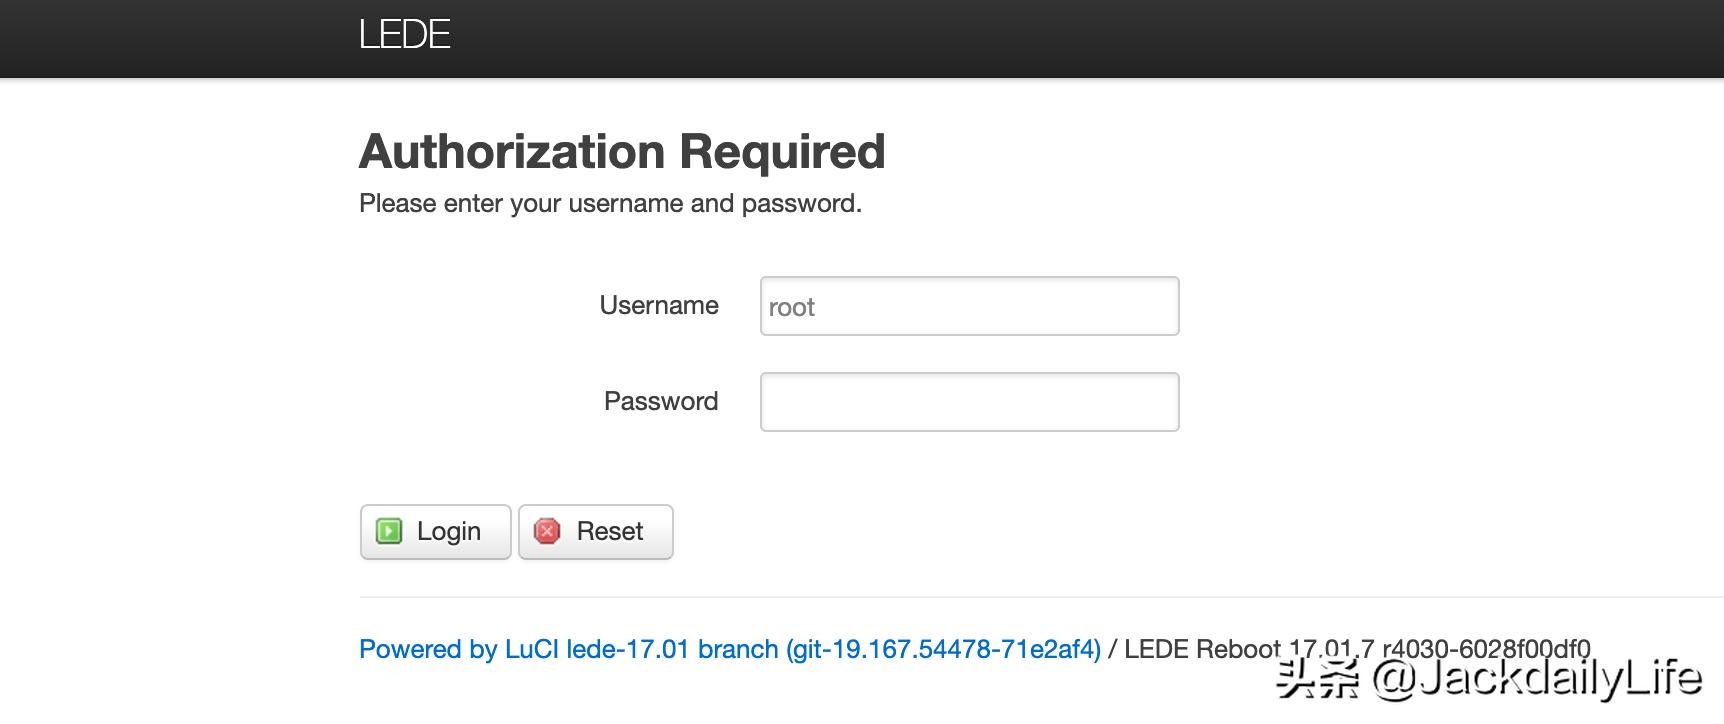Click the 'lede-17.01 branch' link text
Image resolution: width=1724 pixels, height=724 pixels.
tap(672, 649)
